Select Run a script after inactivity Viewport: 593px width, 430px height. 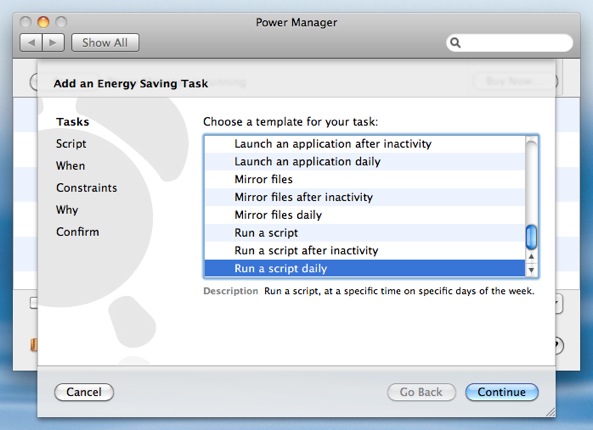click(365, 250)
